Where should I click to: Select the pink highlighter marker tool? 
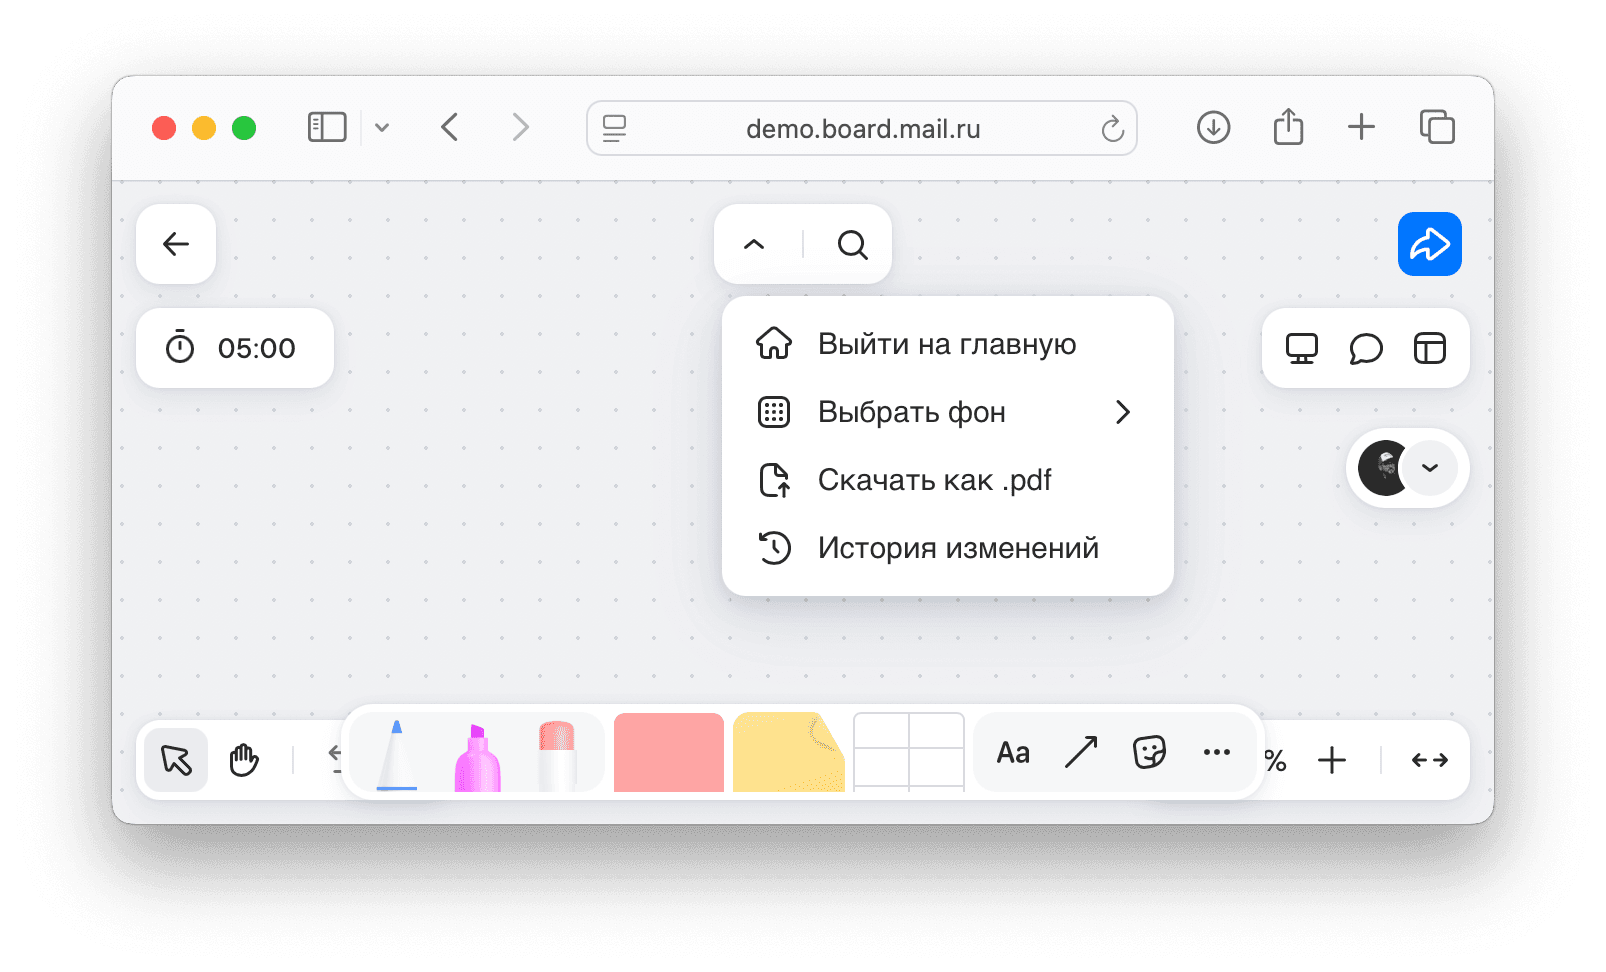[x=477, y=758]
